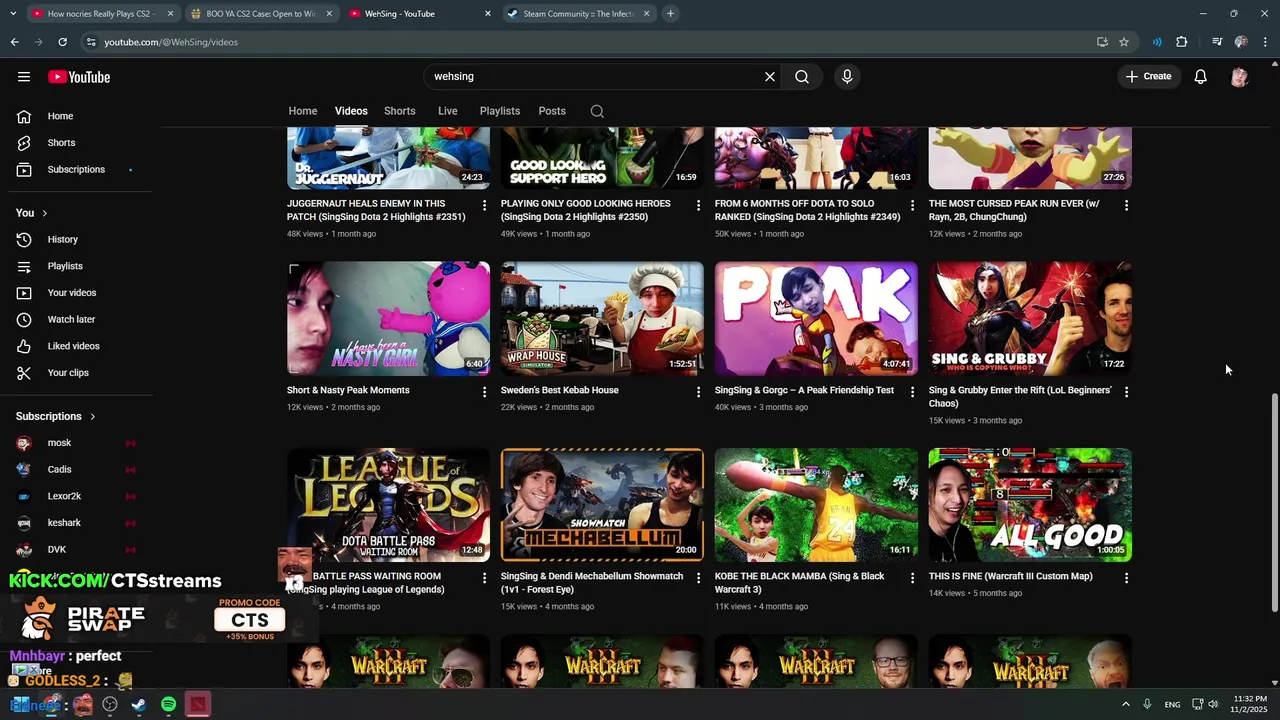Open mosk channel from subscriptions
1280x720 pixels.
59,443
